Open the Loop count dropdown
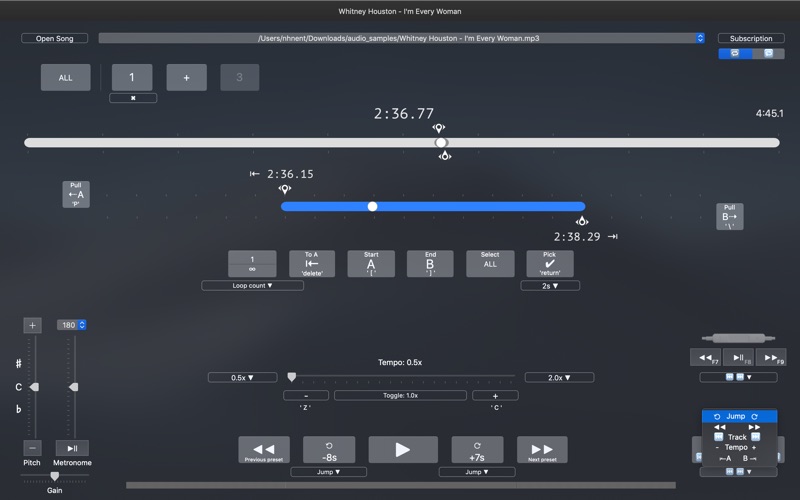 [x=252, y=286]
